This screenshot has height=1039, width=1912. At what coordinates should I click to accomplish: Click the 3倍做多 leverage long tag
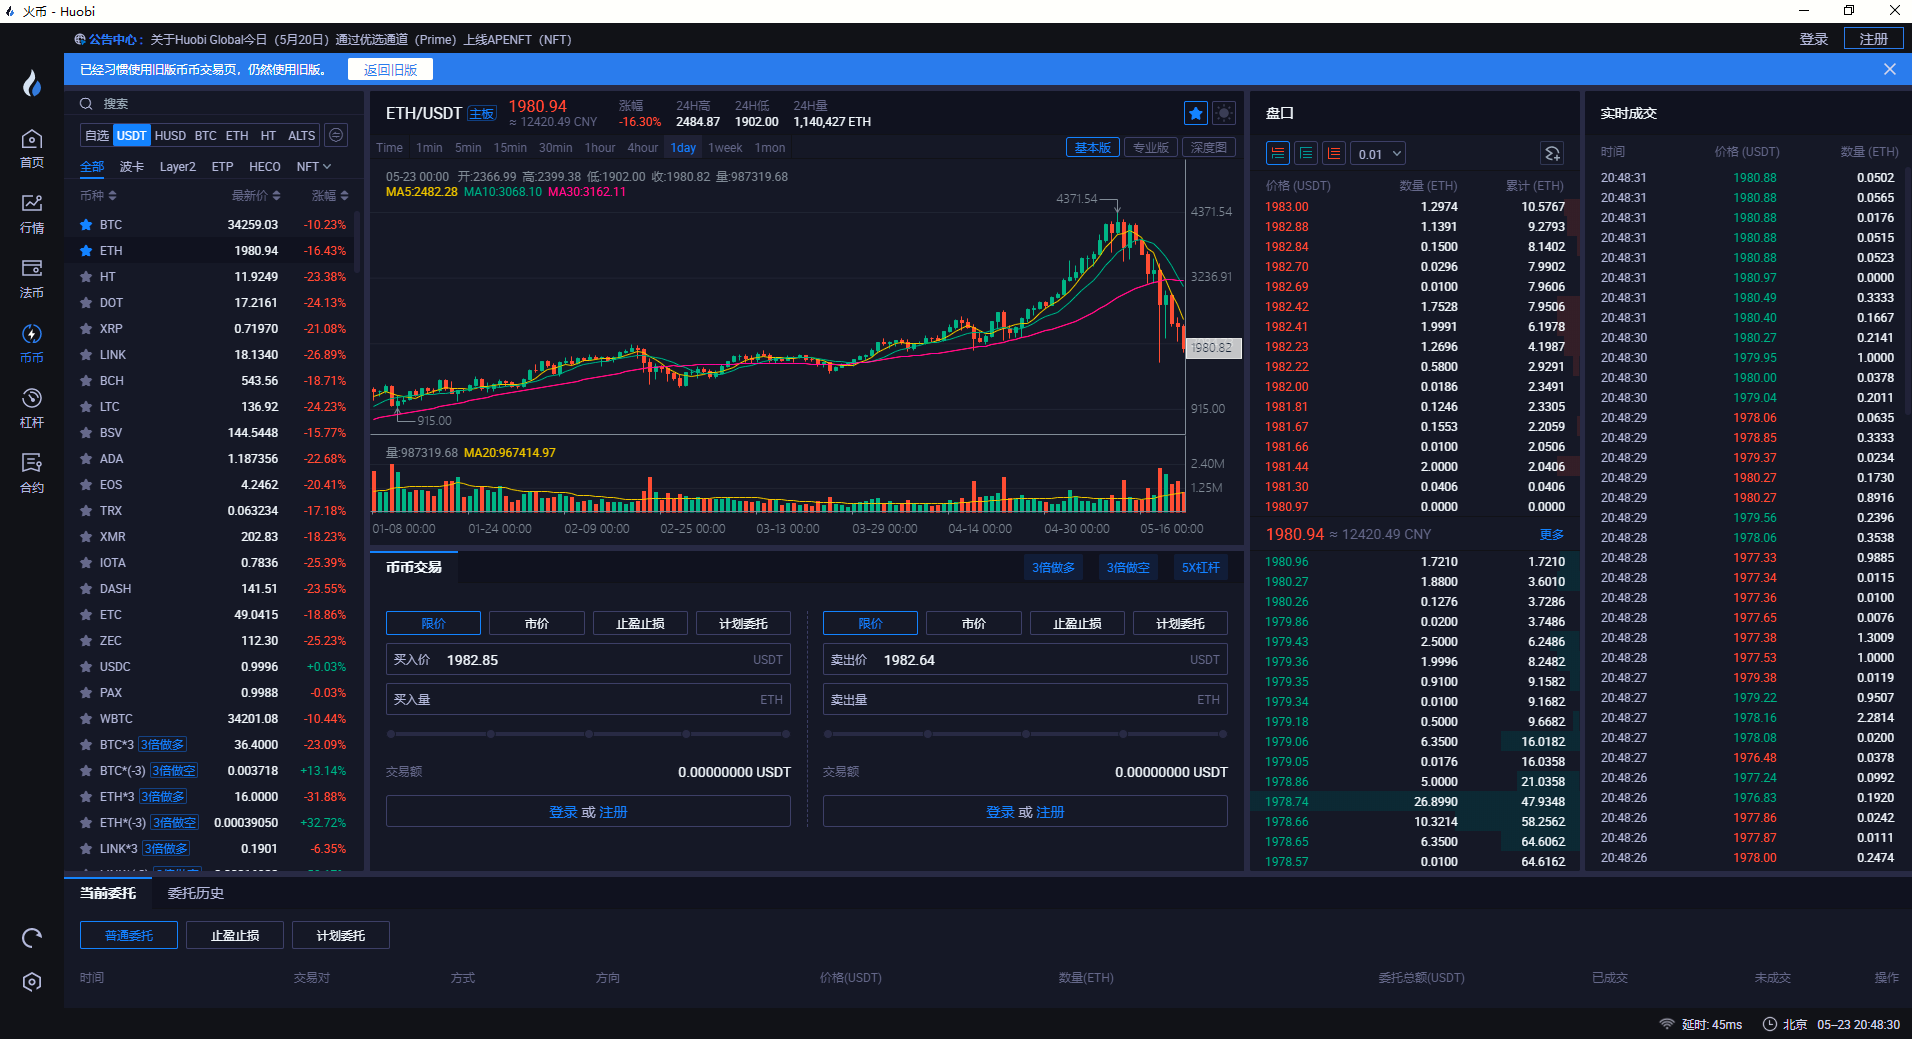[1054, 567]
